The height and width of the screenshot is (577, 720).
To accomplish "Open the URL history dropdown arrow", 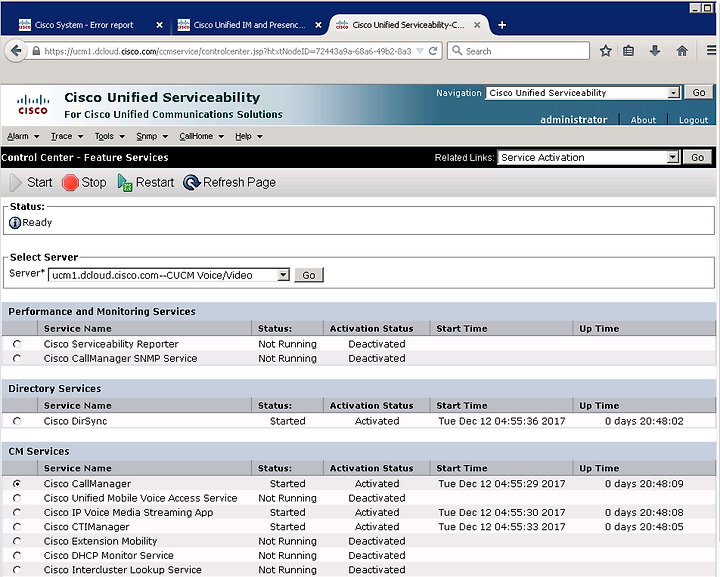I will click(420, 51).
